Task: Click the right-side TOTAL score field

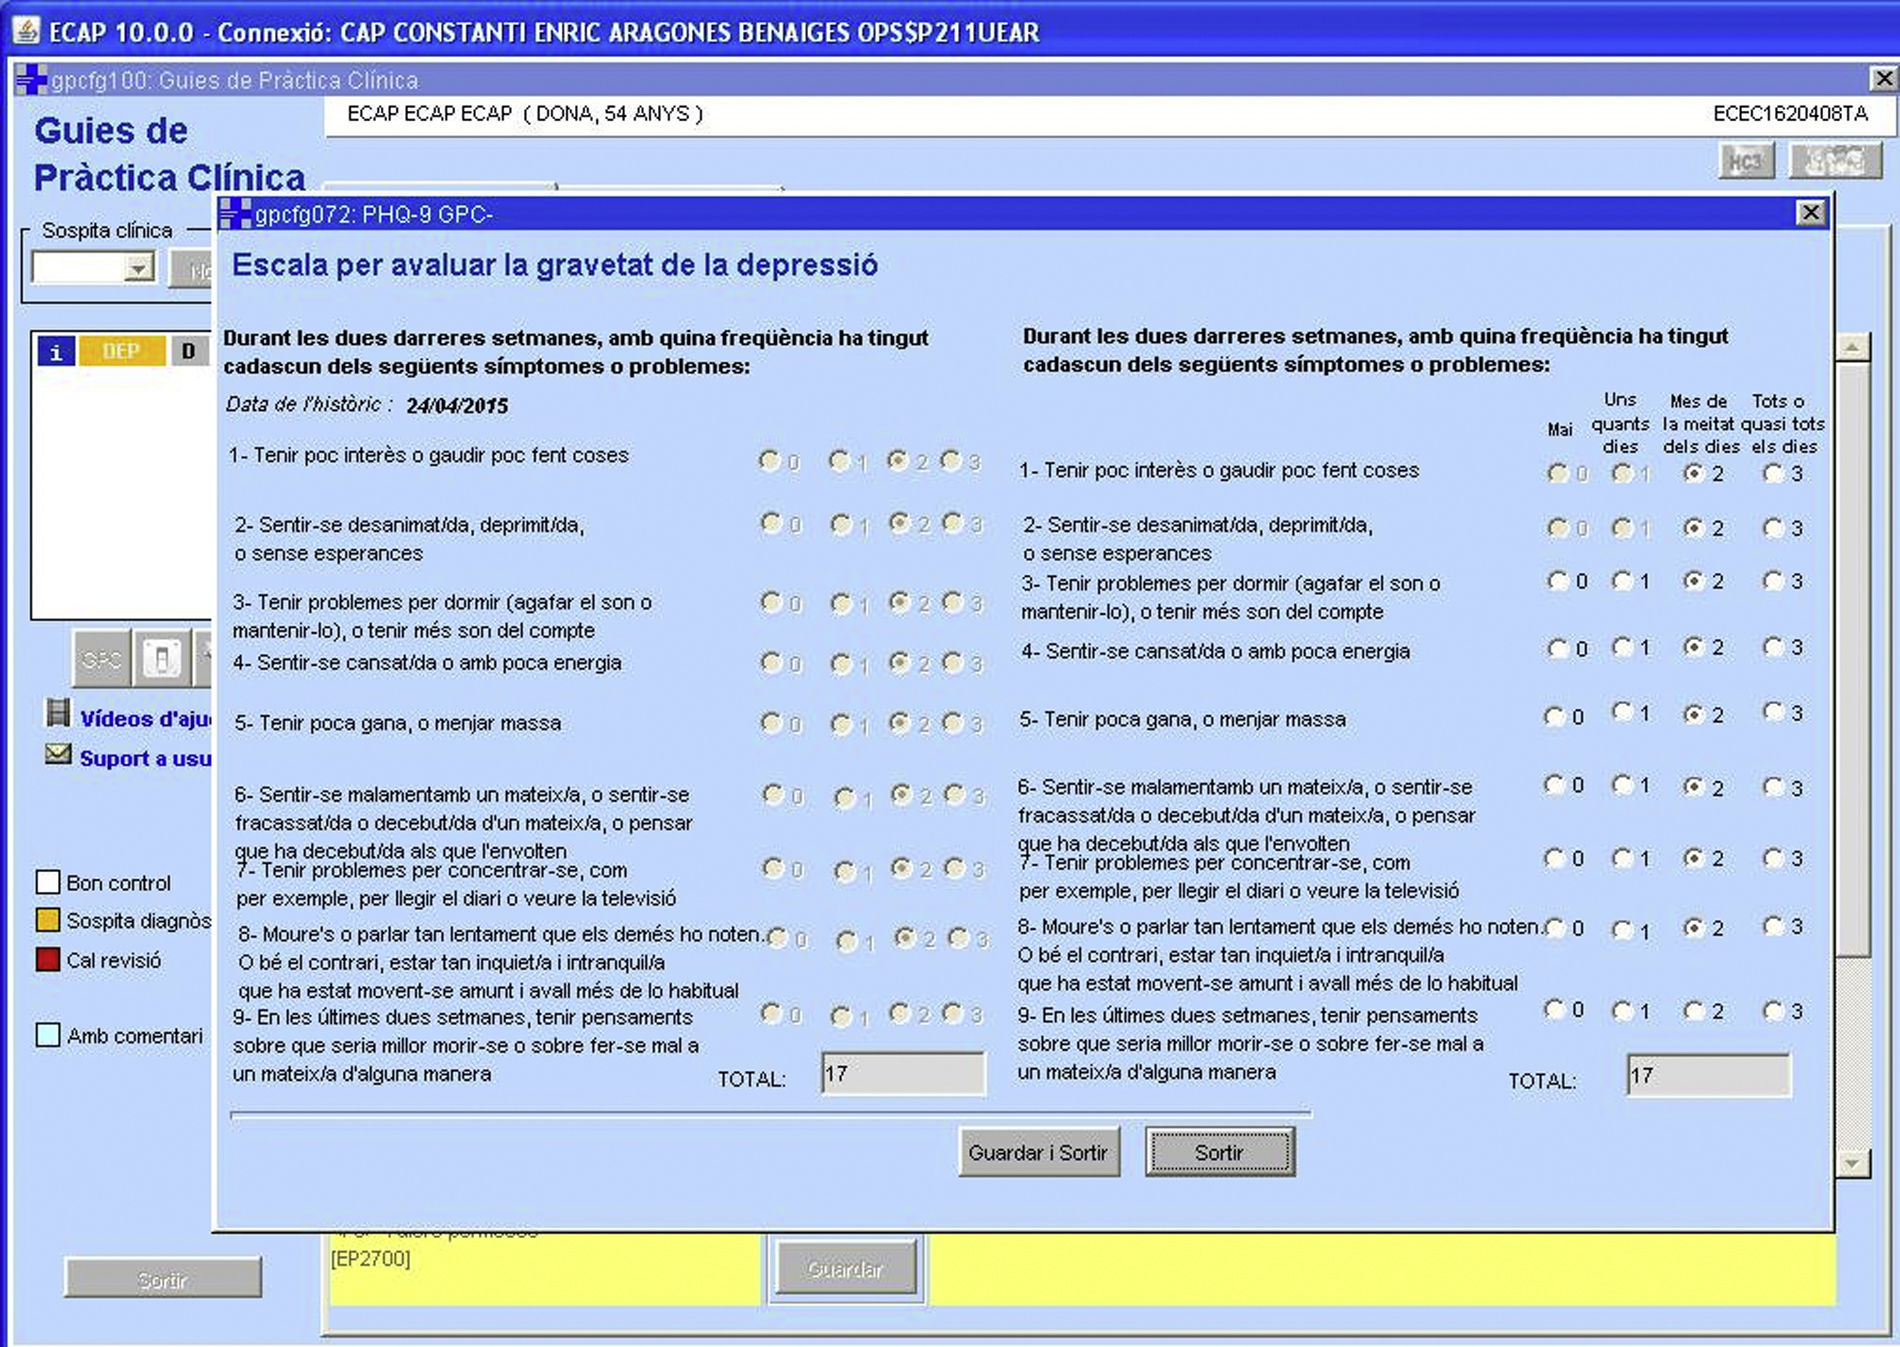Action: pyautogui.click(x=1708, y=1076)
